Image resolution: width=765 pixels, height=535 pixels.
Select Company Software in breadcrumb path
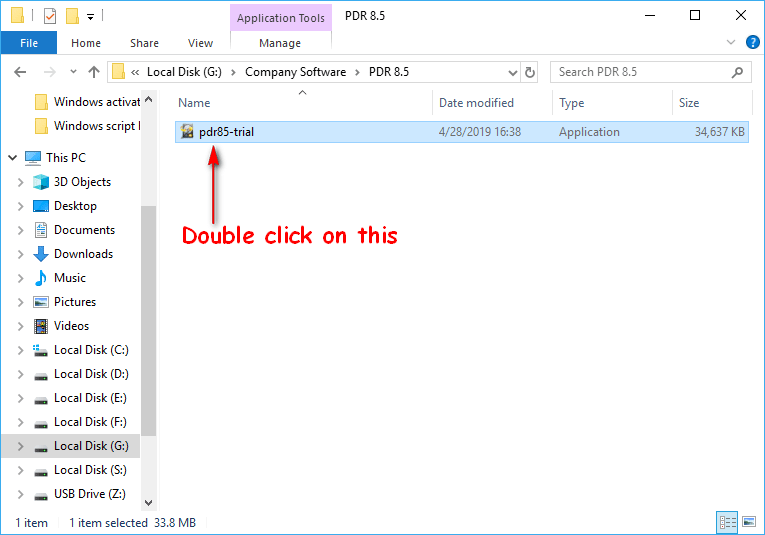coord(295,72)
